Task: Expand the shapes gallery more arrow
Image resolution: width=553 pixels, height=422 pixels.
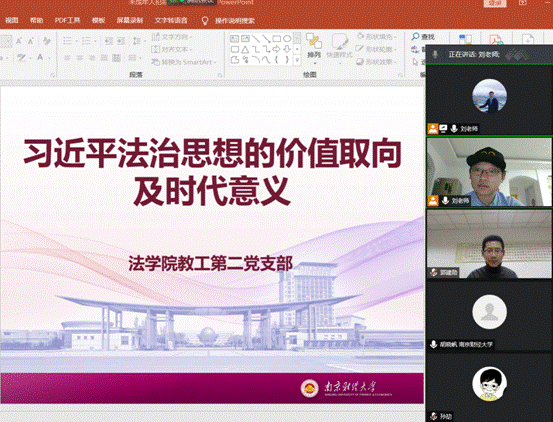Action: (x=297, y=61)
